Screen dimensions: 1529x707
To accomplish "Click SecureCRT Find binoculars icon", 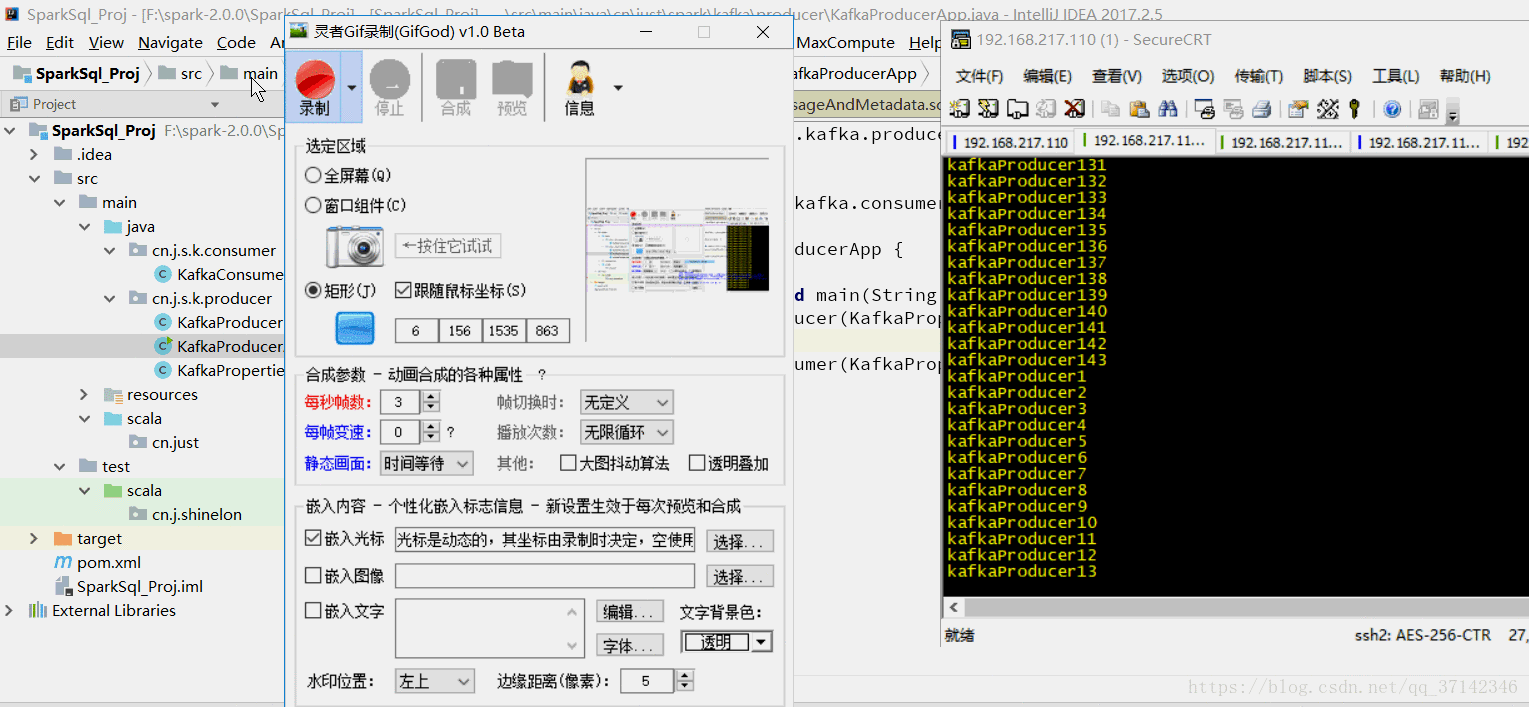I will pos(1167,109).
